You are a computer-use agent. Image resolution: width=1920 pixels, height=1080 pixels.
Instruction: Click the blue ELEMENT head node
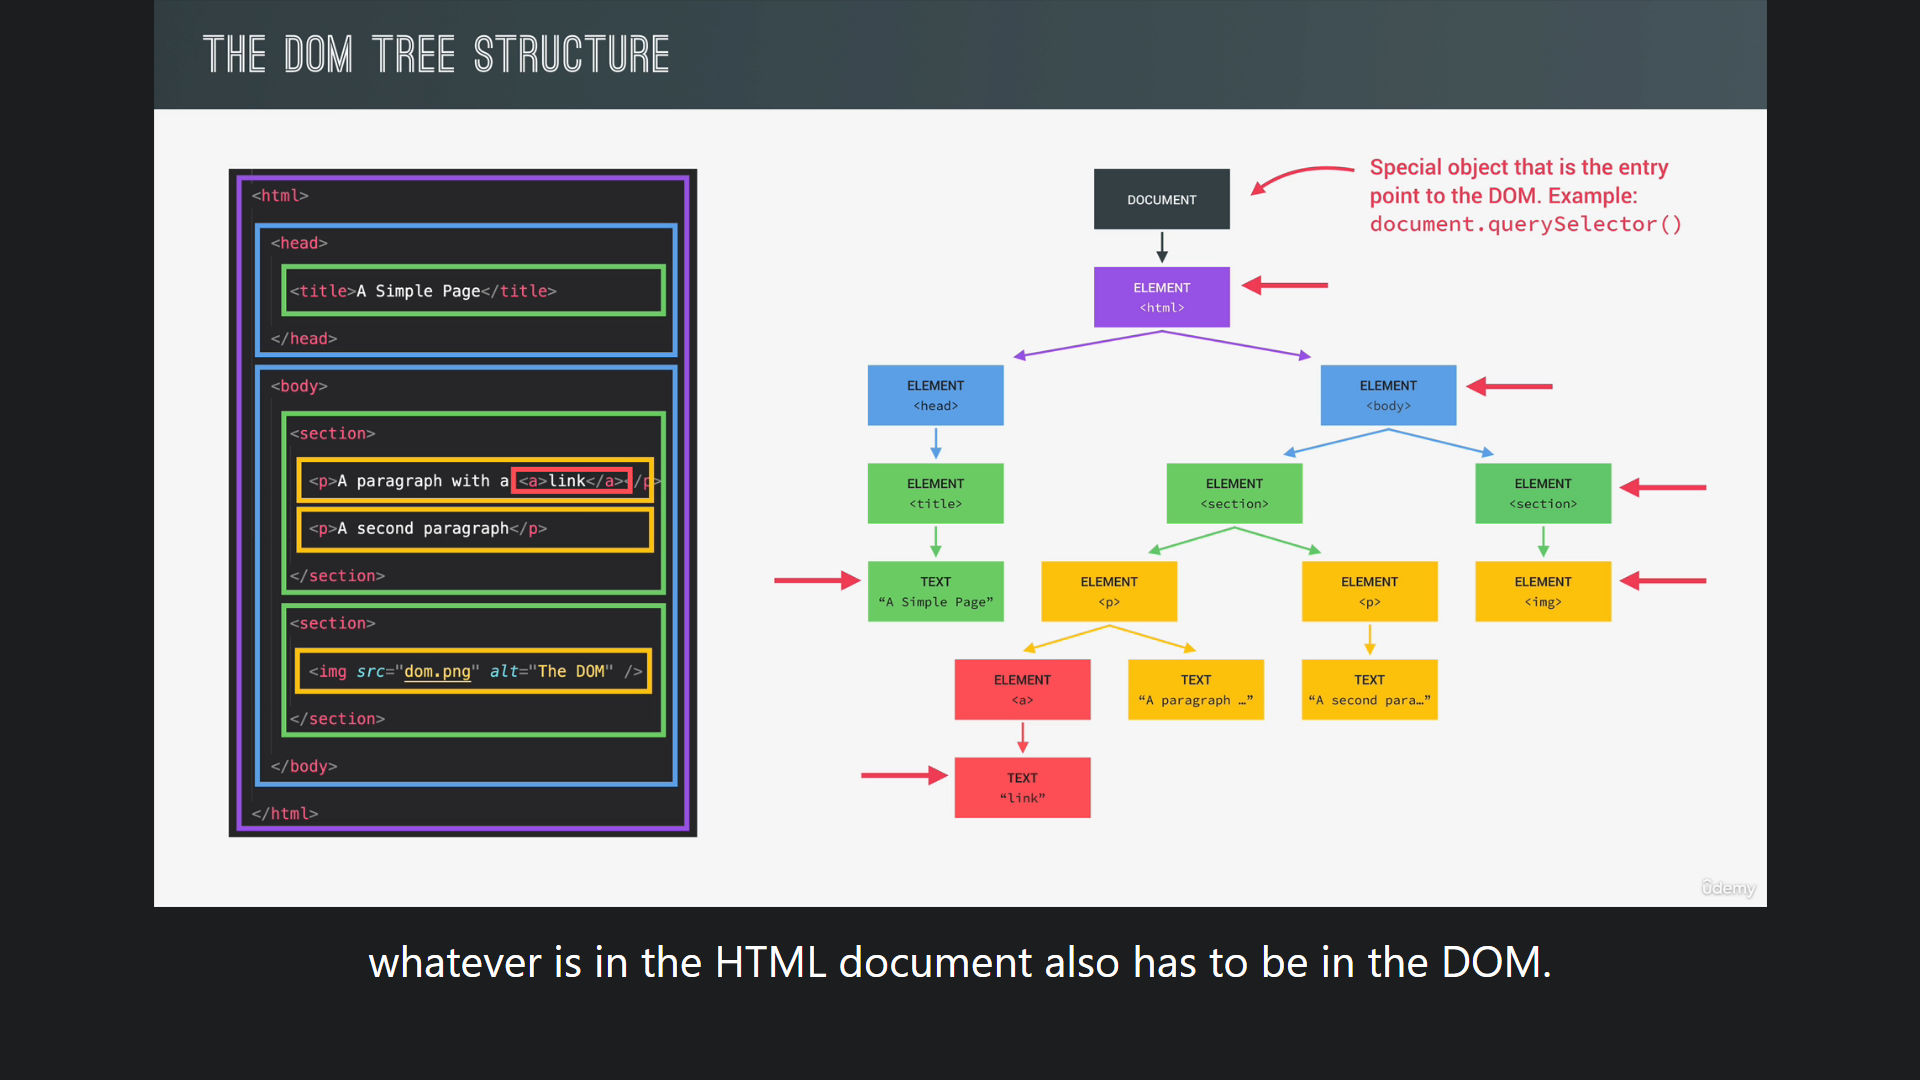(935, 395)
